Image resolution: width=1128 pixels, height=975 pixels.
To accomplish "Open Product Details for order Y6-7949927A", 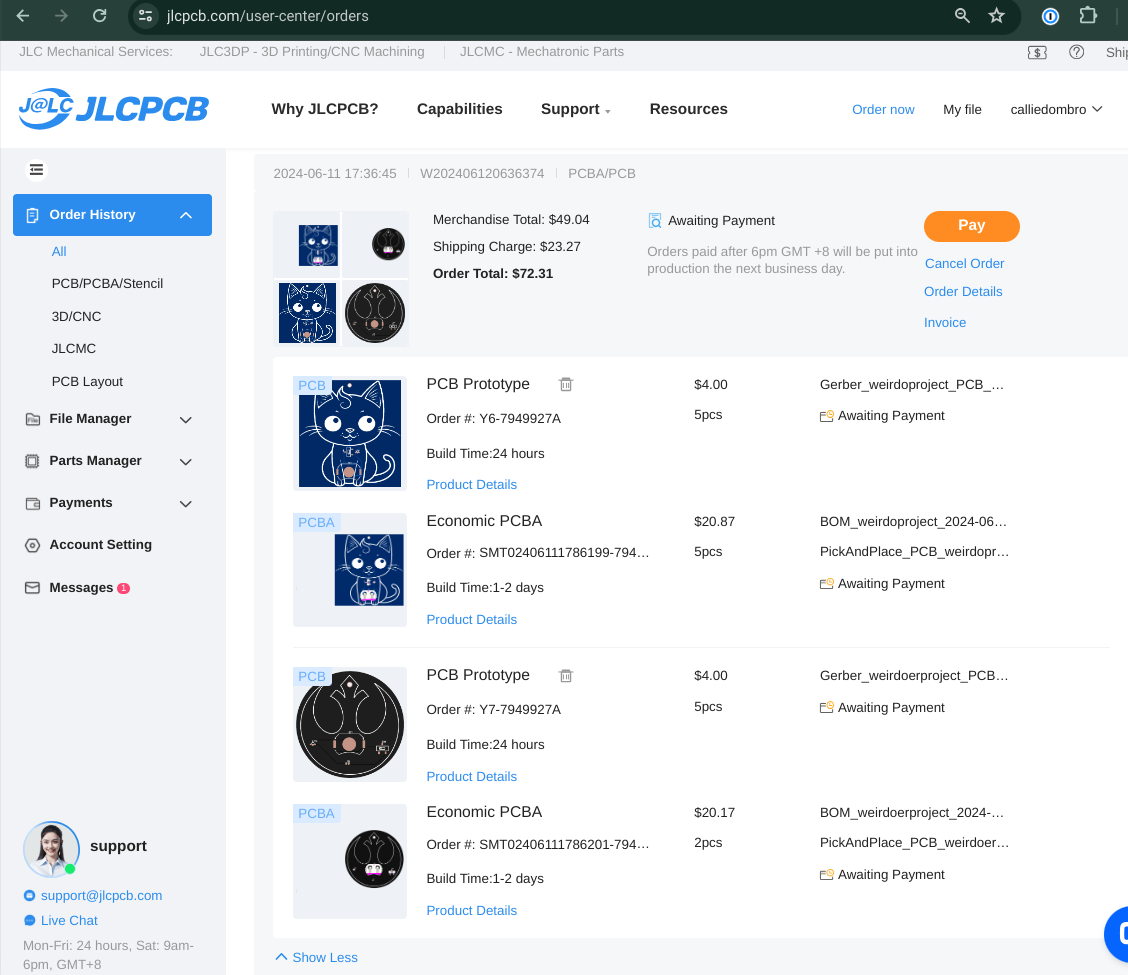I will point(471,485).
